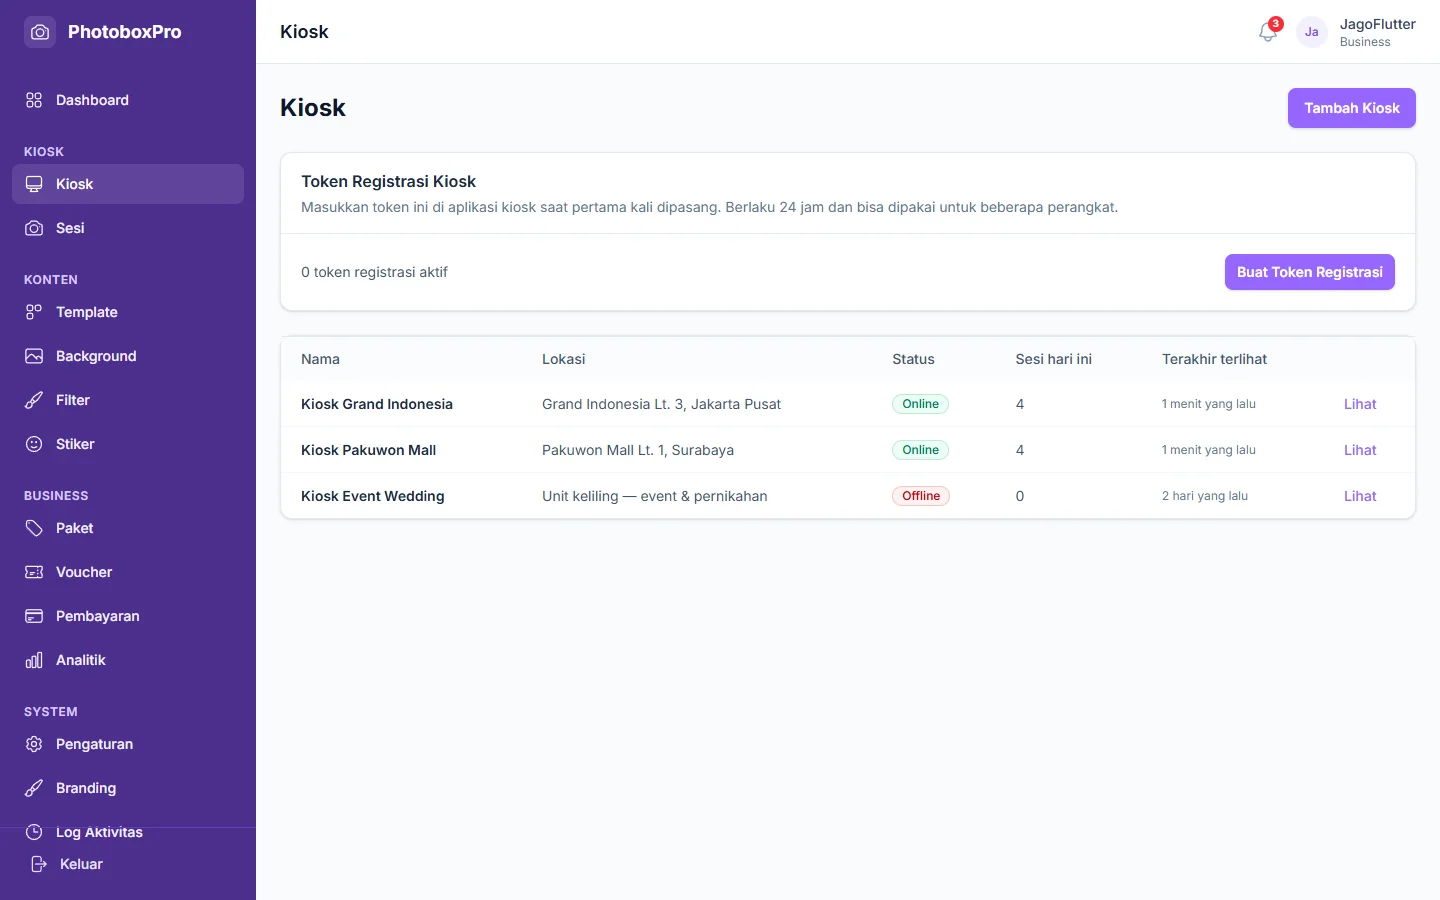Image resolution: width=1440 pixels, height=900 pixels.
Task: Open Dashboard grid icon in sidebar
Action: [x=34, y=100]
